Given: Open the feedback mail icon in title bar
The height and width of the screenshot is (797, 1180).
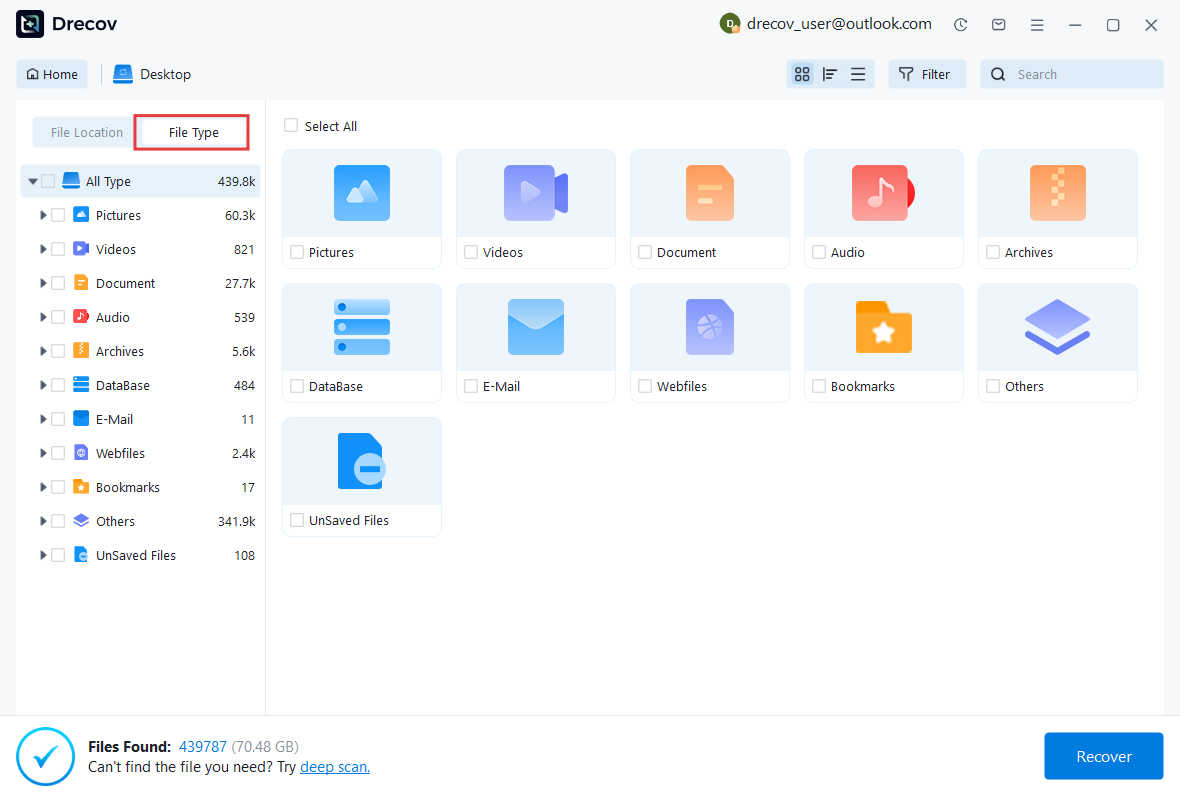Looking at the screenshot, I should coord(998,25).
